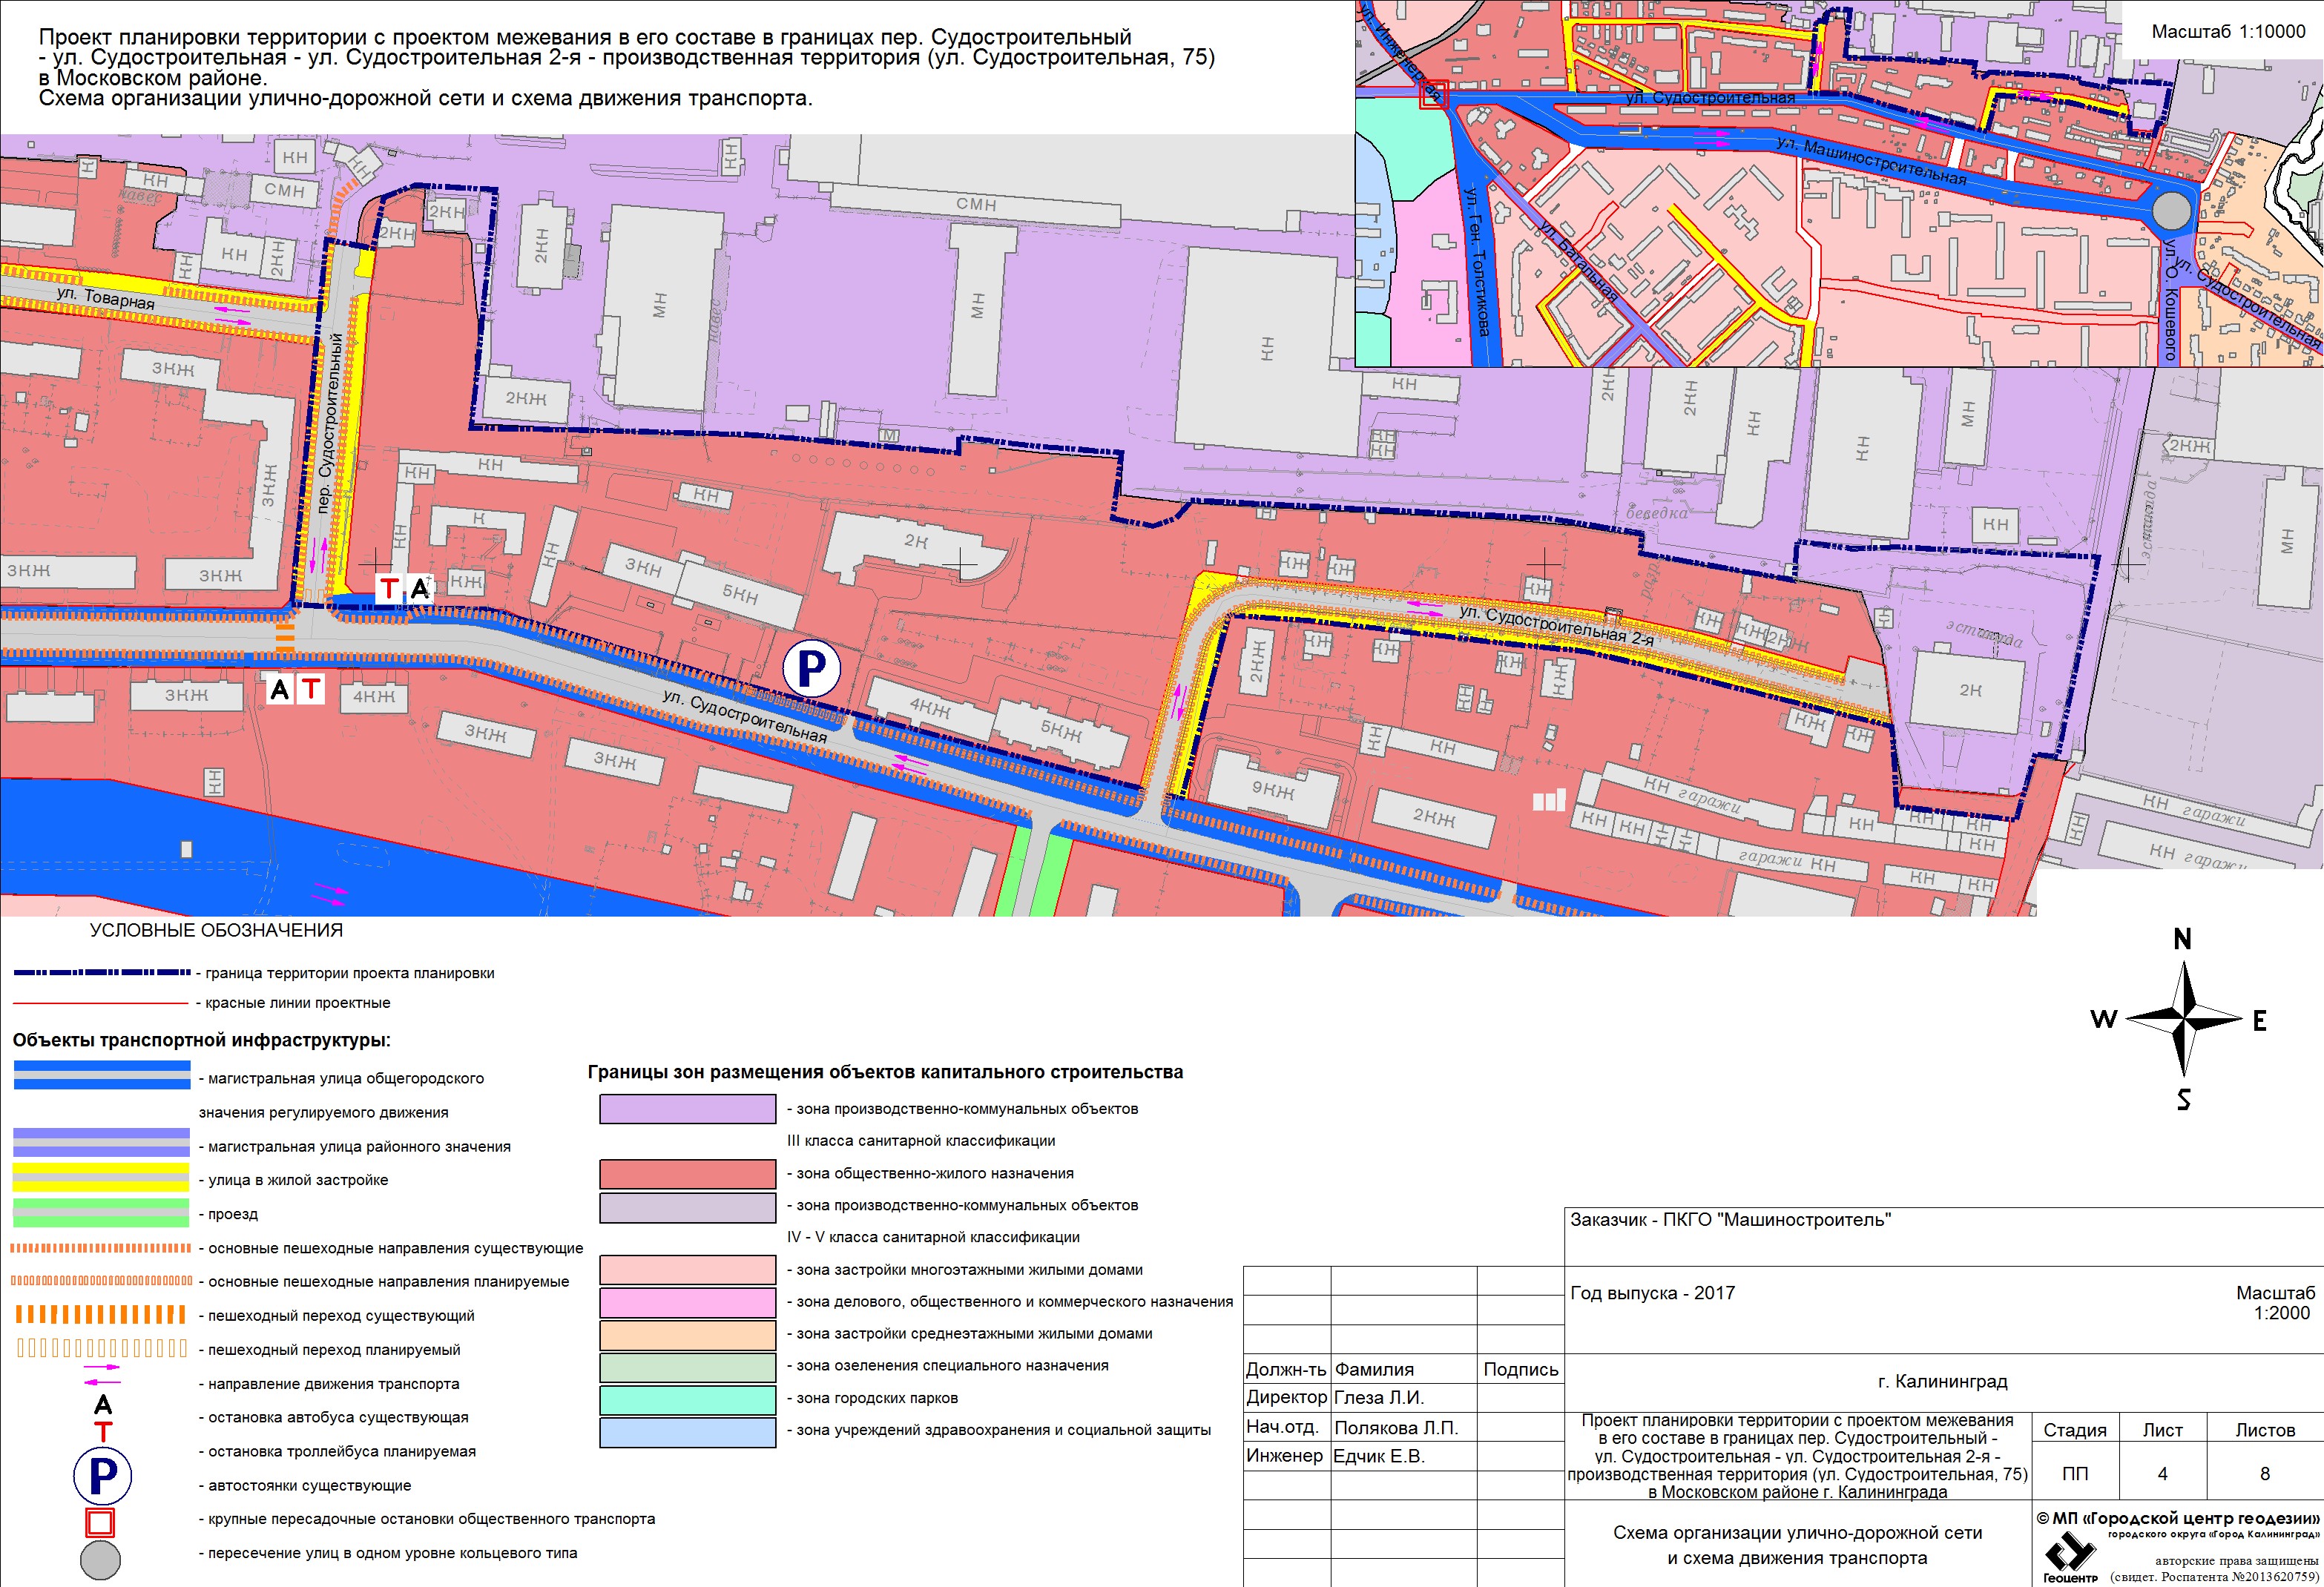Viewport: 2324px width, 1587px height.
Task: Select the yellow residential street legend swatch
Action: 101,1179
